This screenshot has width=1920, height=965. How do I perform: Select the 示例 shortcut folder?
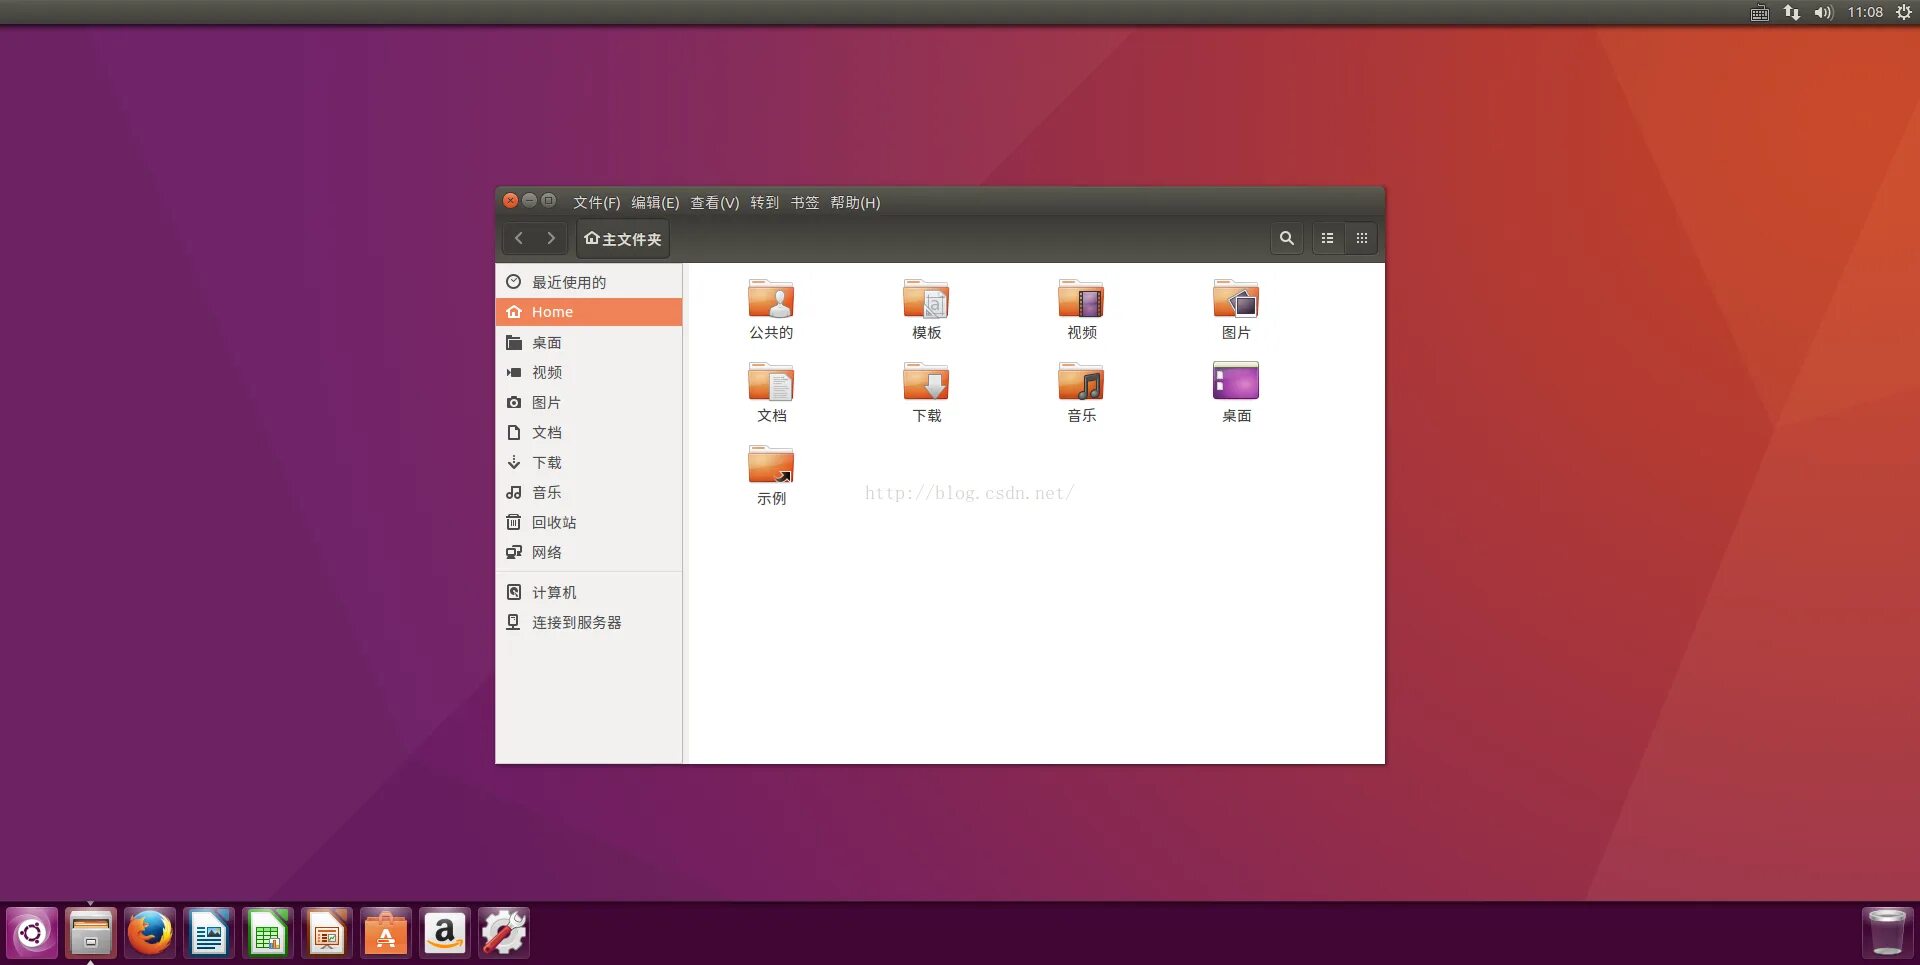(771, 465)
